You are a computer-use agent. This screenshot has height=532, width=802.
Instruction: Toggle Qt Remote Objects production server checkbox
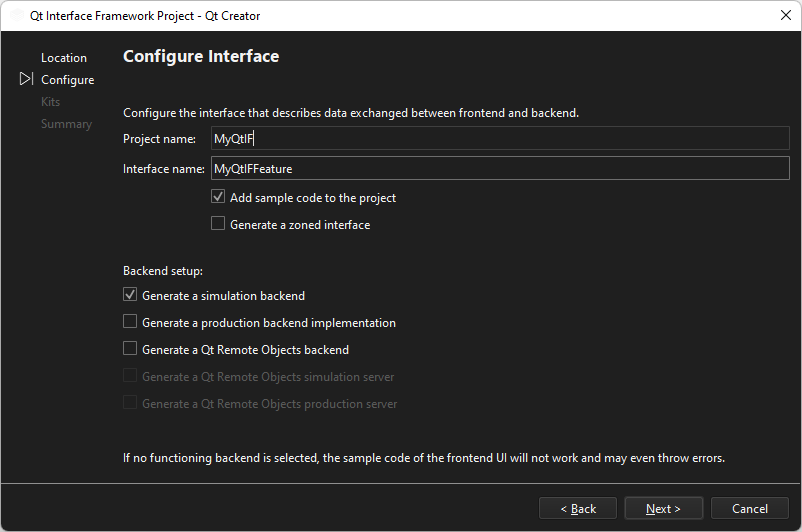pos(130,404)
